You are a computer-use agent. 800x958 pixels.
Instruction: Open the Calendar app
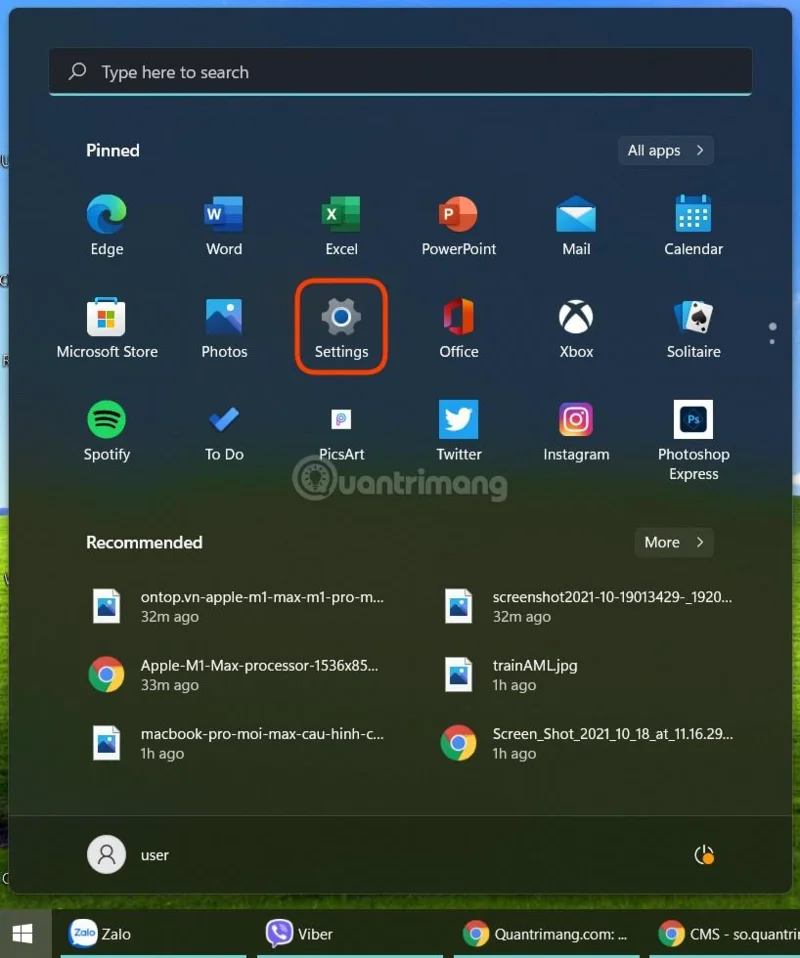(x=693, y=225)
